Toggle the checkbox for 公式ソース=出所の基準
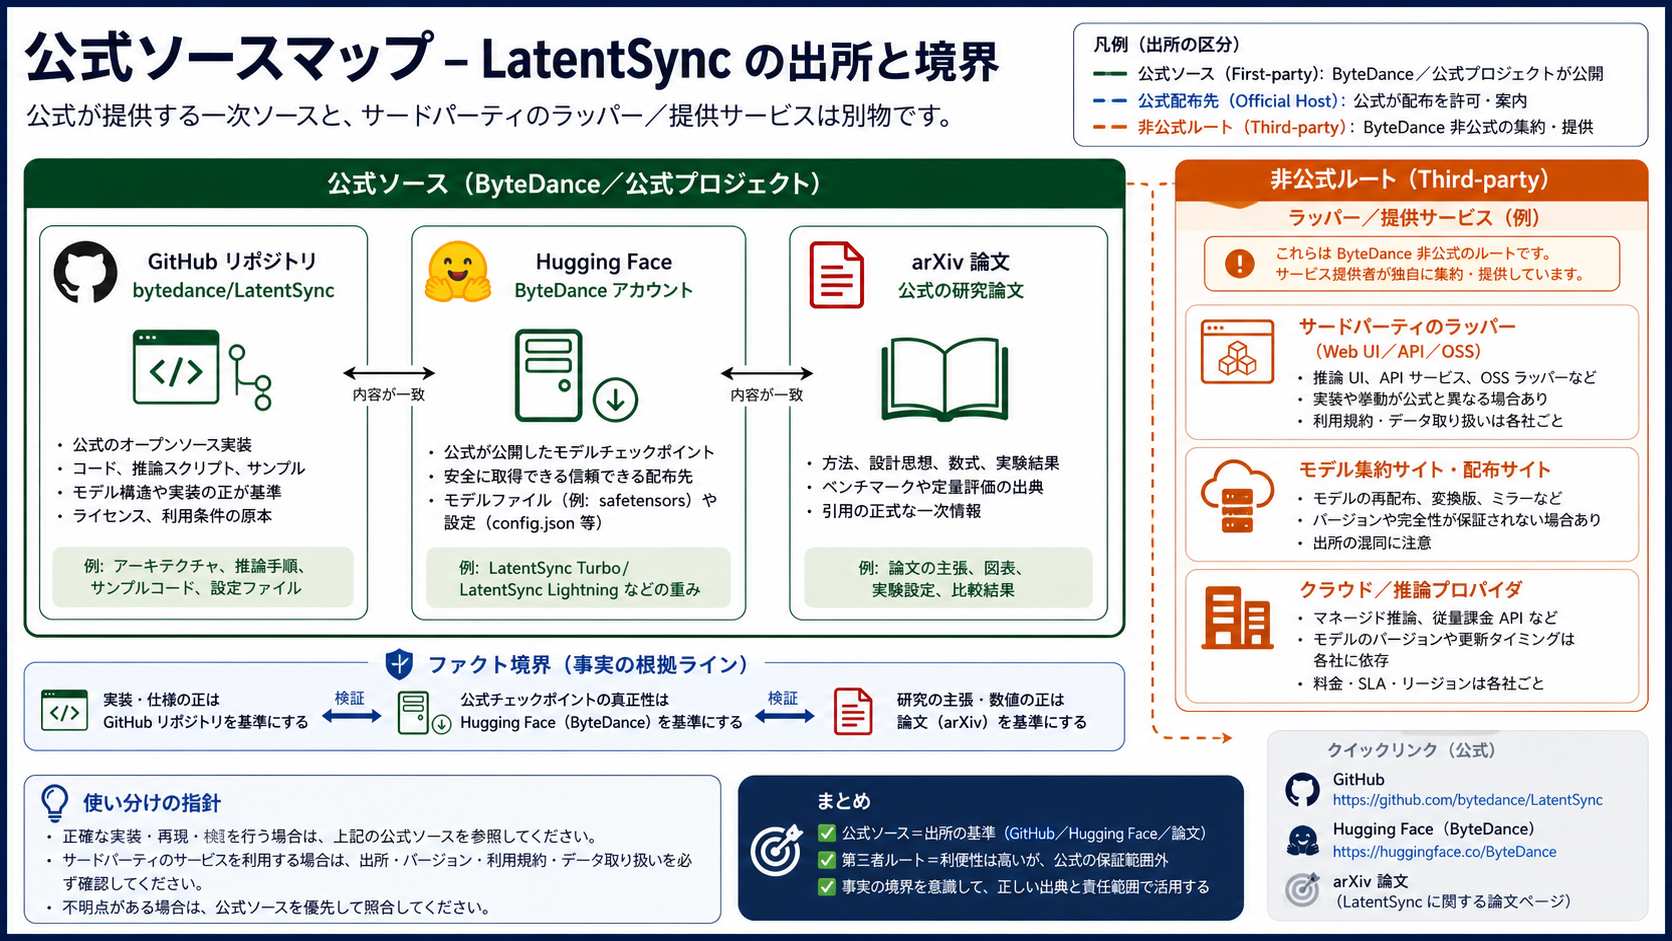This screenshot has width=1672, height=941. point(827,833)
